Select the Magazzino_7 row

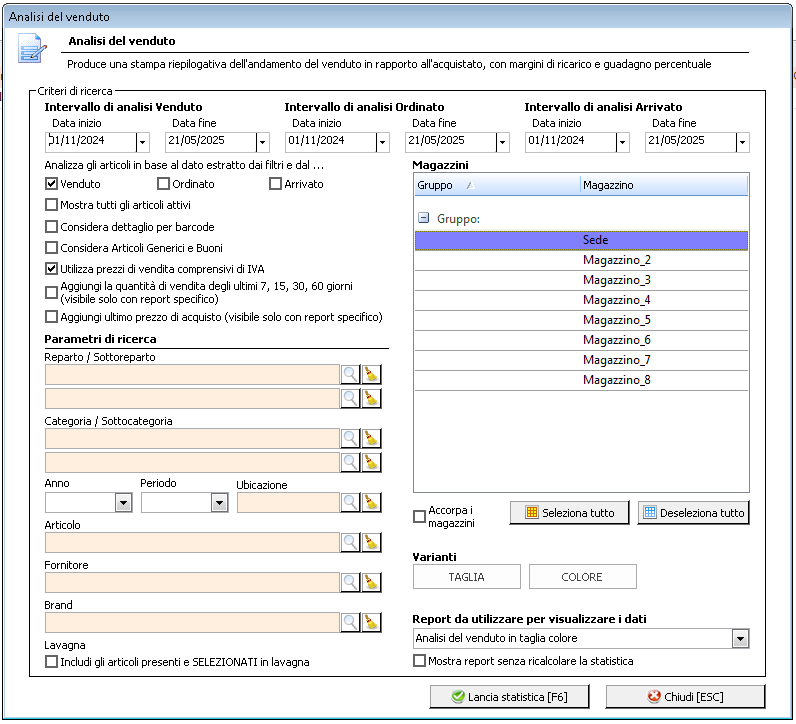pos(581,360)
